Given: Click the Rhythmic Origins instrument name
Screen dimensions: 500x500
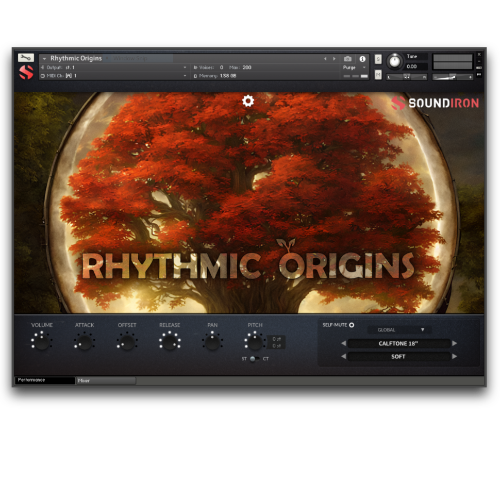Looking at the screenshot, I should pos(76,58).
